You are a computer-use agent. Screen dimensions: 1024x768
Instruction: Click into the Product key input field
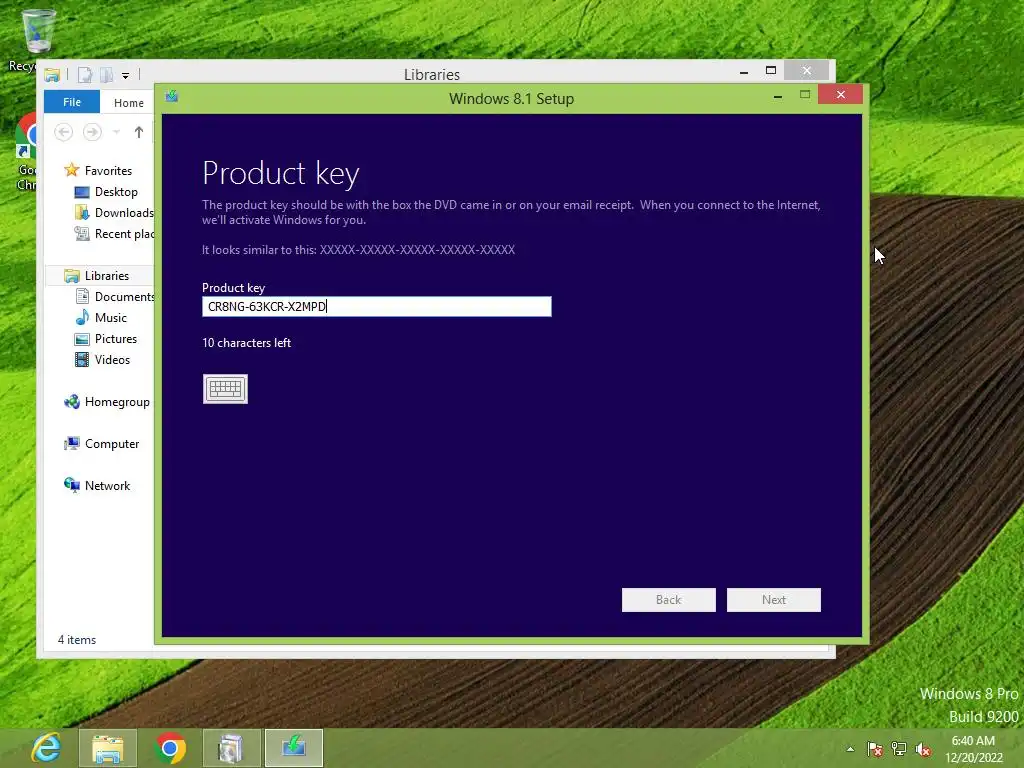coord(377,306)
